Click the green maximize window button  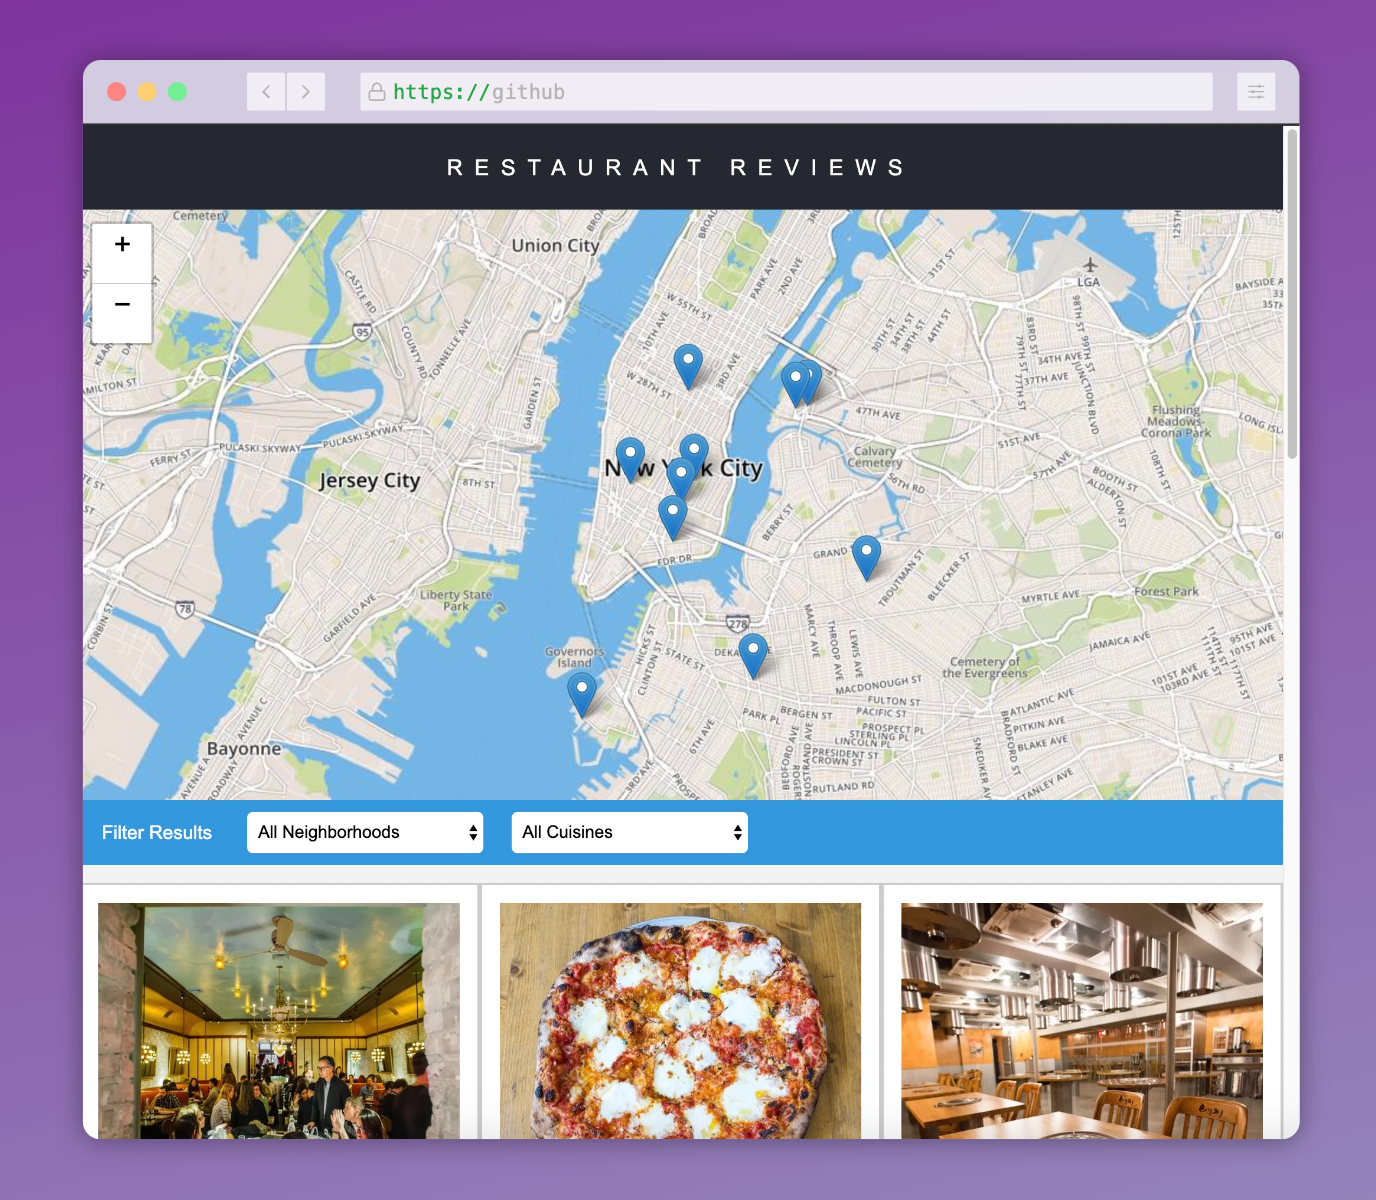tap(177, 92)
